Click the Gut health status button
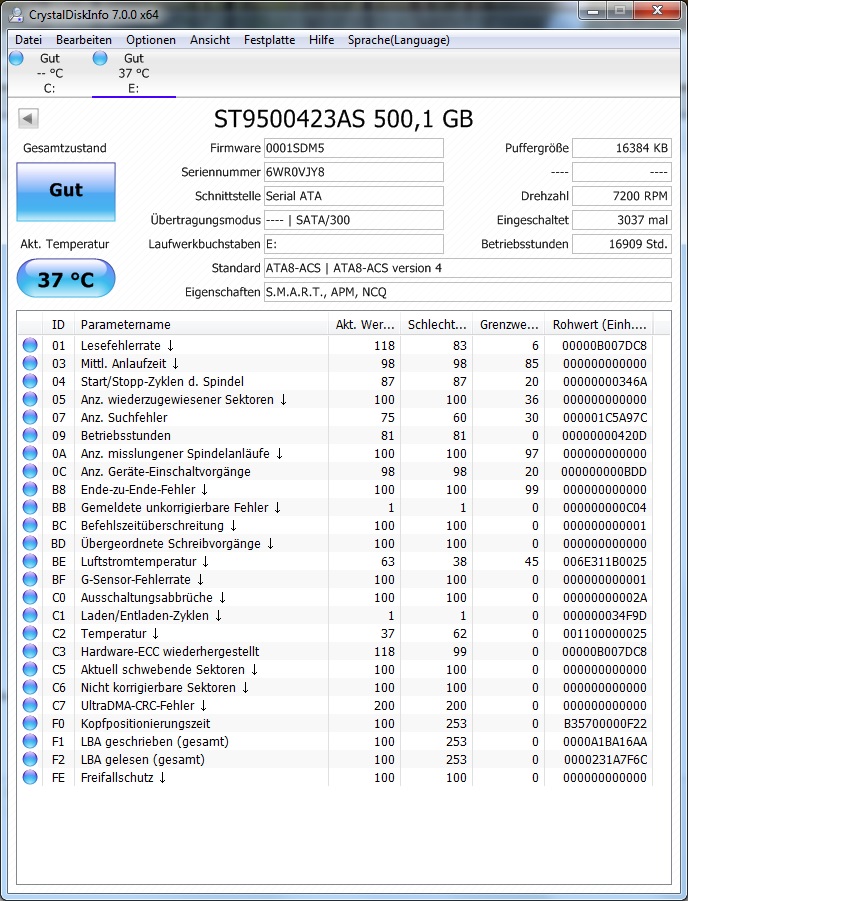This screenshot has width=866, height=901. coord(66,192)
